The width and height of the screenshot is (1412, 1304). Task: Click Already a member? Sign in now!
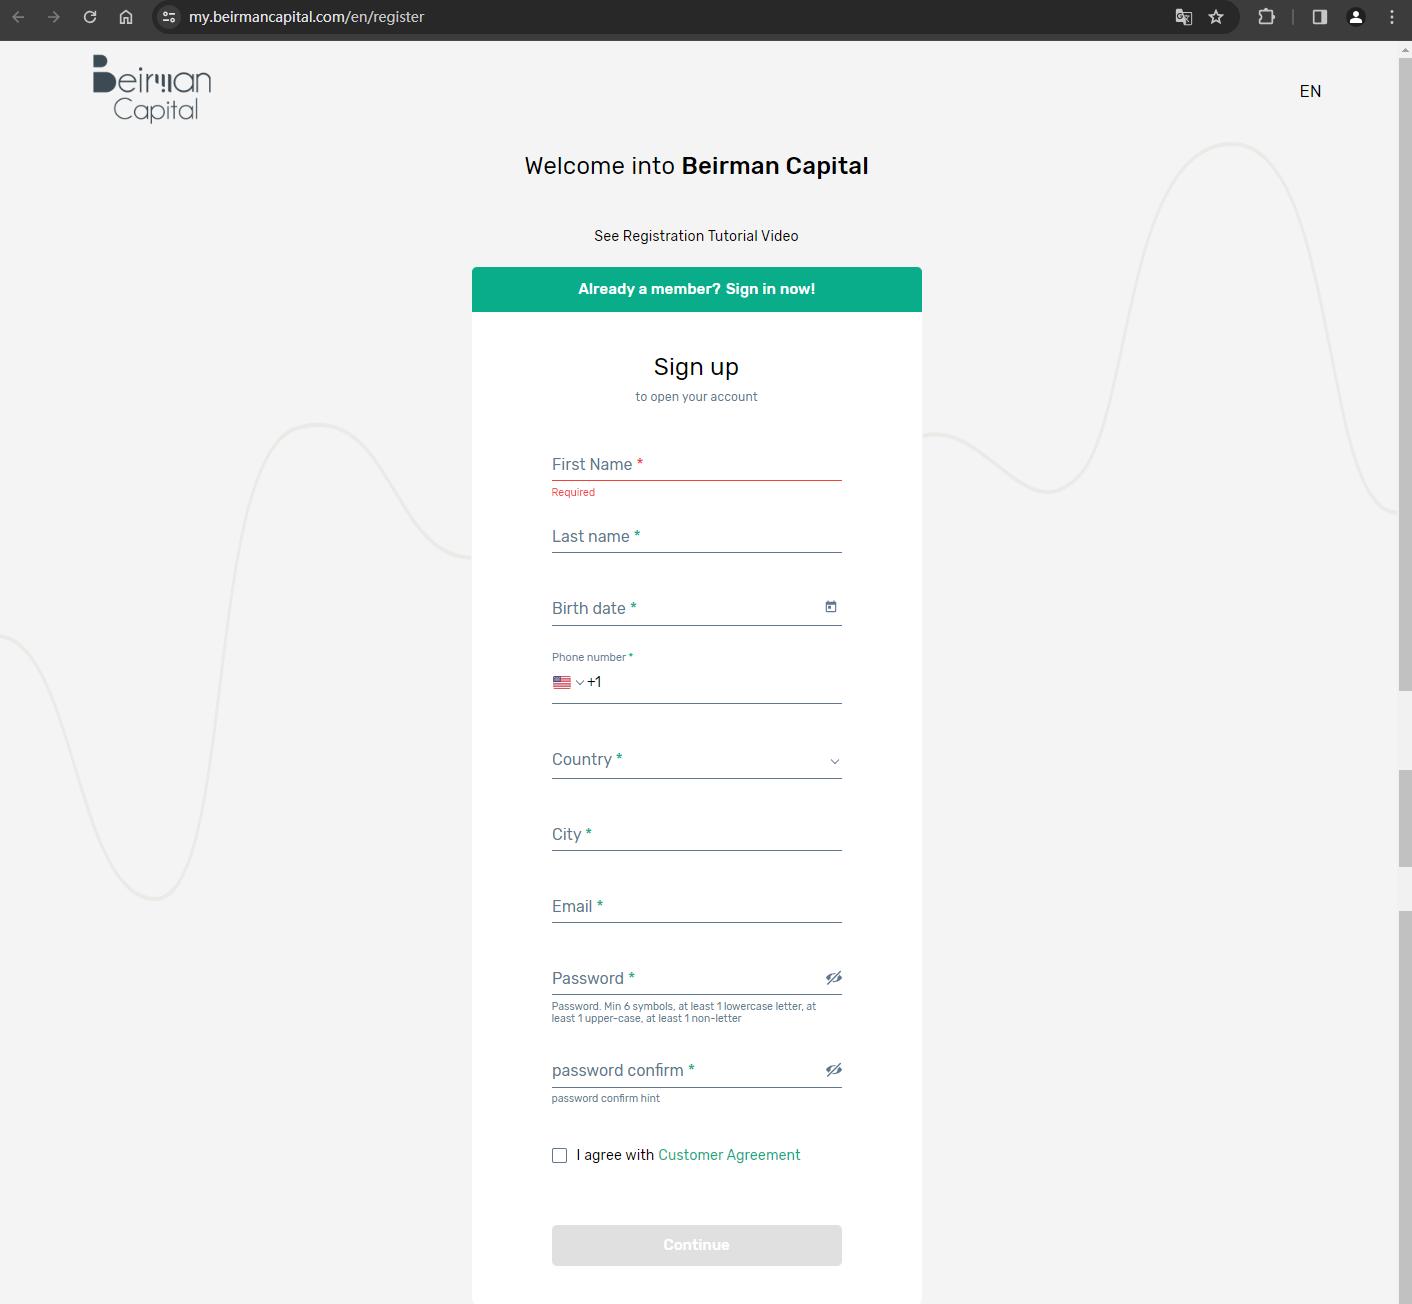[697, 289]
